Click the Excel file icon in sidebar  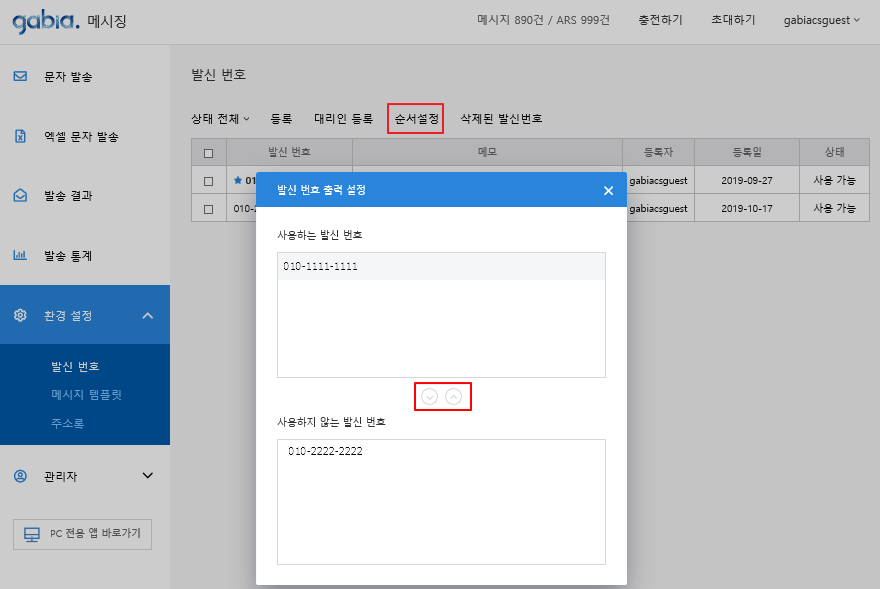[x=20, y=136]
